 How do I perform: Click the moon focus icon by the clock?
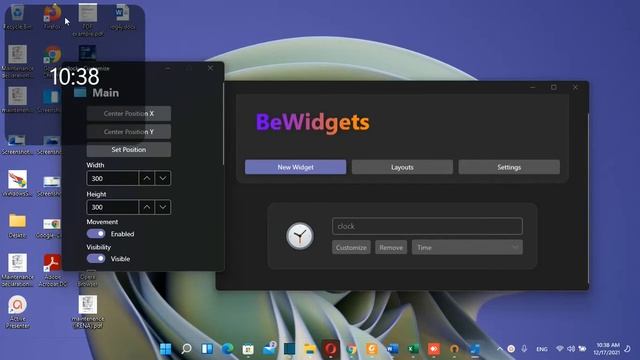(x=627, y=349)
